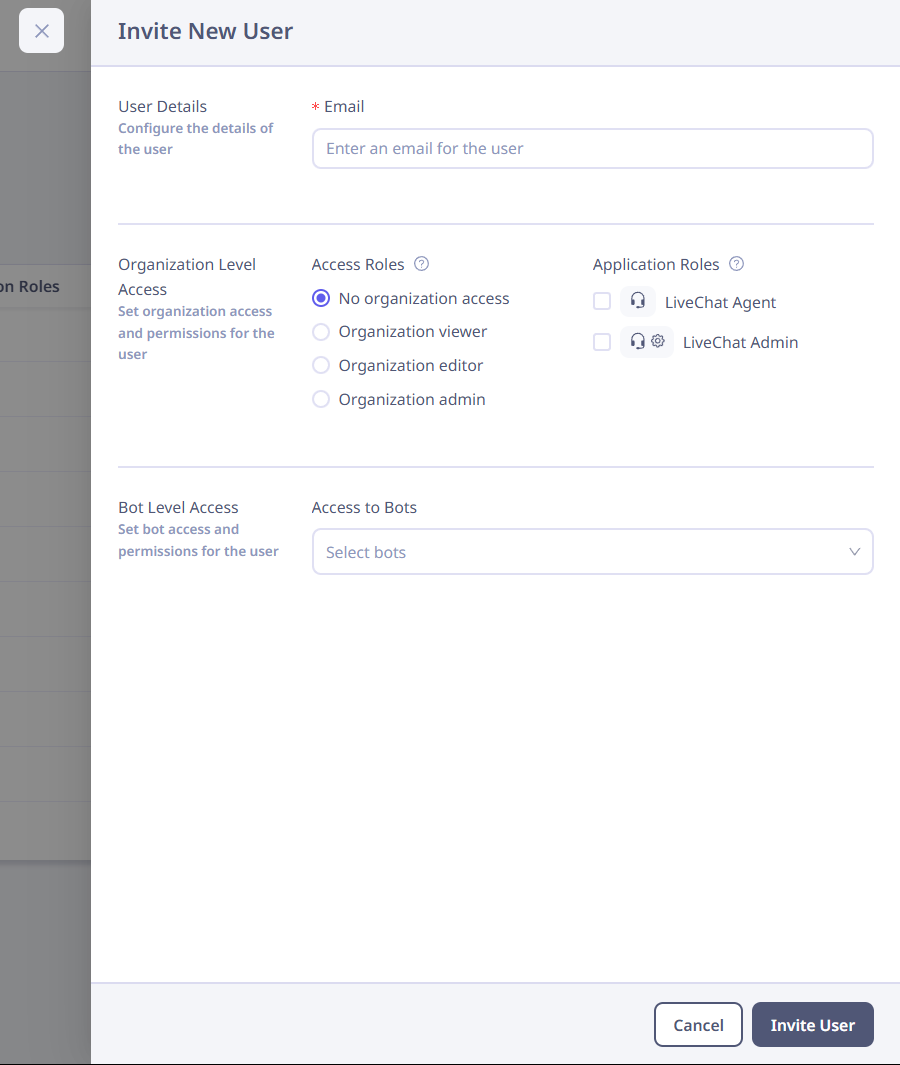Image resolution: width=900 pixels, height=1065 pixels.
Task: Check the LiveChat Admin checkbox
Action: click(602, 342)
